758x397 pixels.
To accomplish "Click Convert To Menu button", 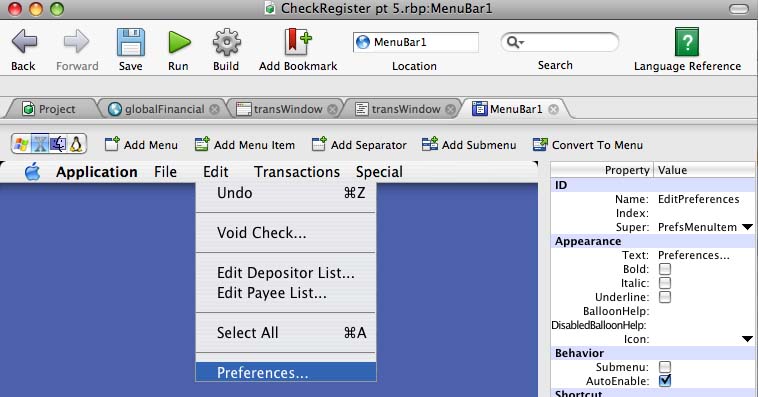I will click(x=587, y=145).
